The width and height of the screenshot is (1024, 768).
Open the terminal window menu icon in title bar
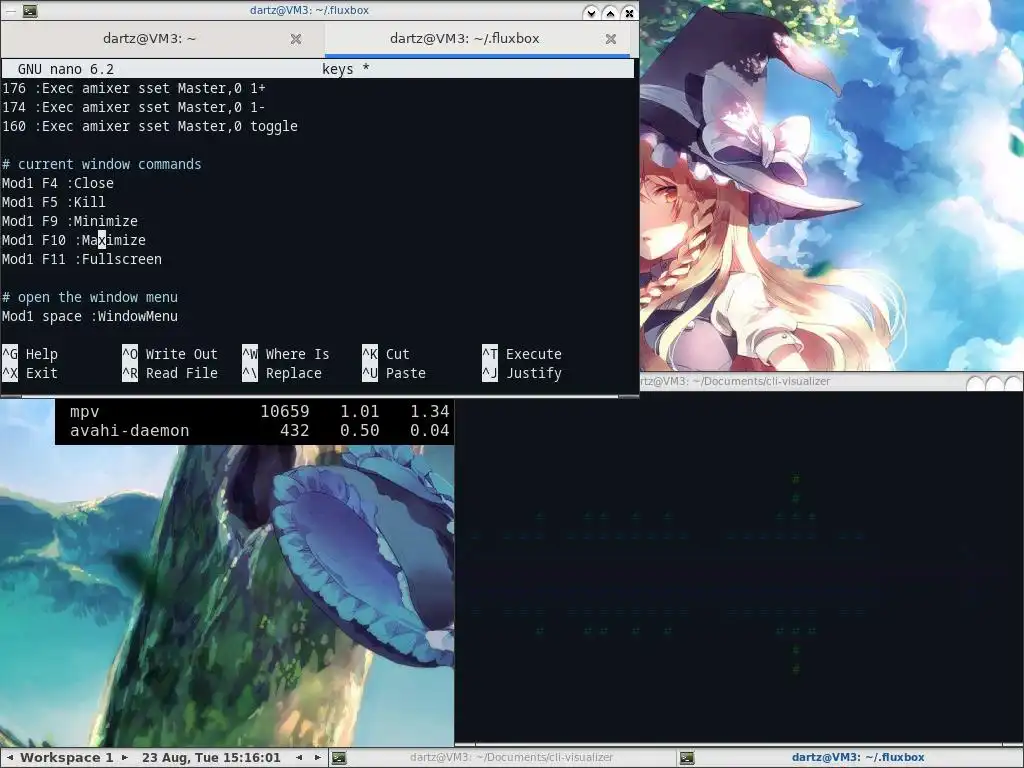coord(30,11)
